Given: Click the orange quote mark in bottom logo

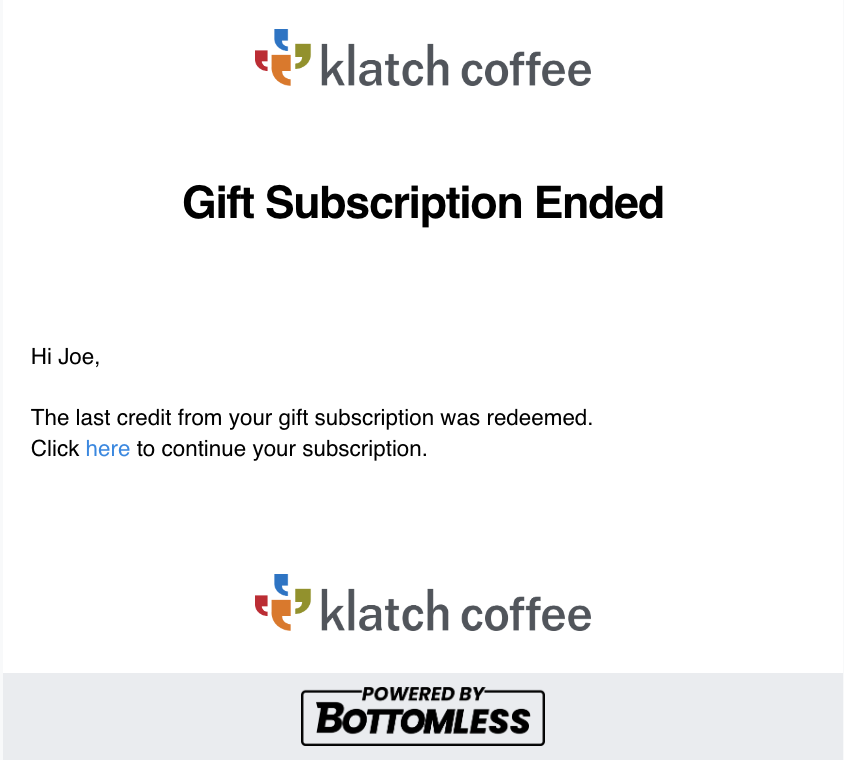Looking at the screenshot, I should [281, 615].
